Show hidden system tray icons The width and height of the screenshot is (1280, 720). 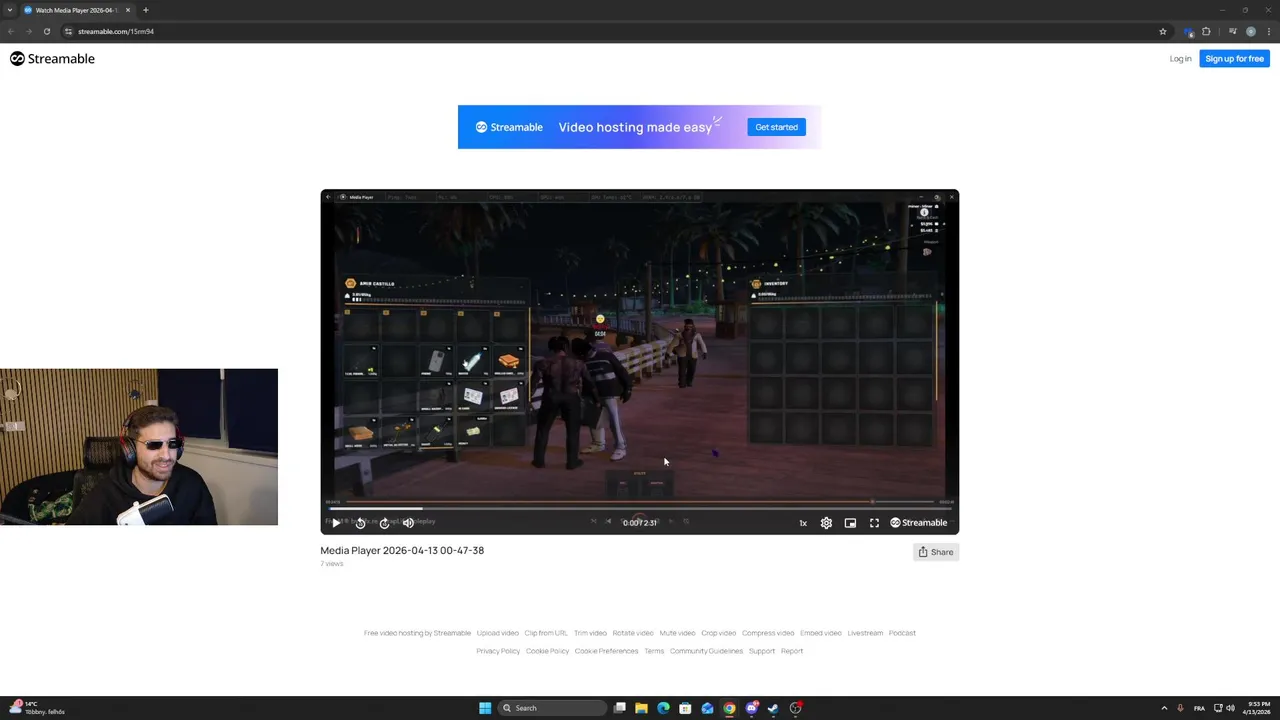(1164, 708)
